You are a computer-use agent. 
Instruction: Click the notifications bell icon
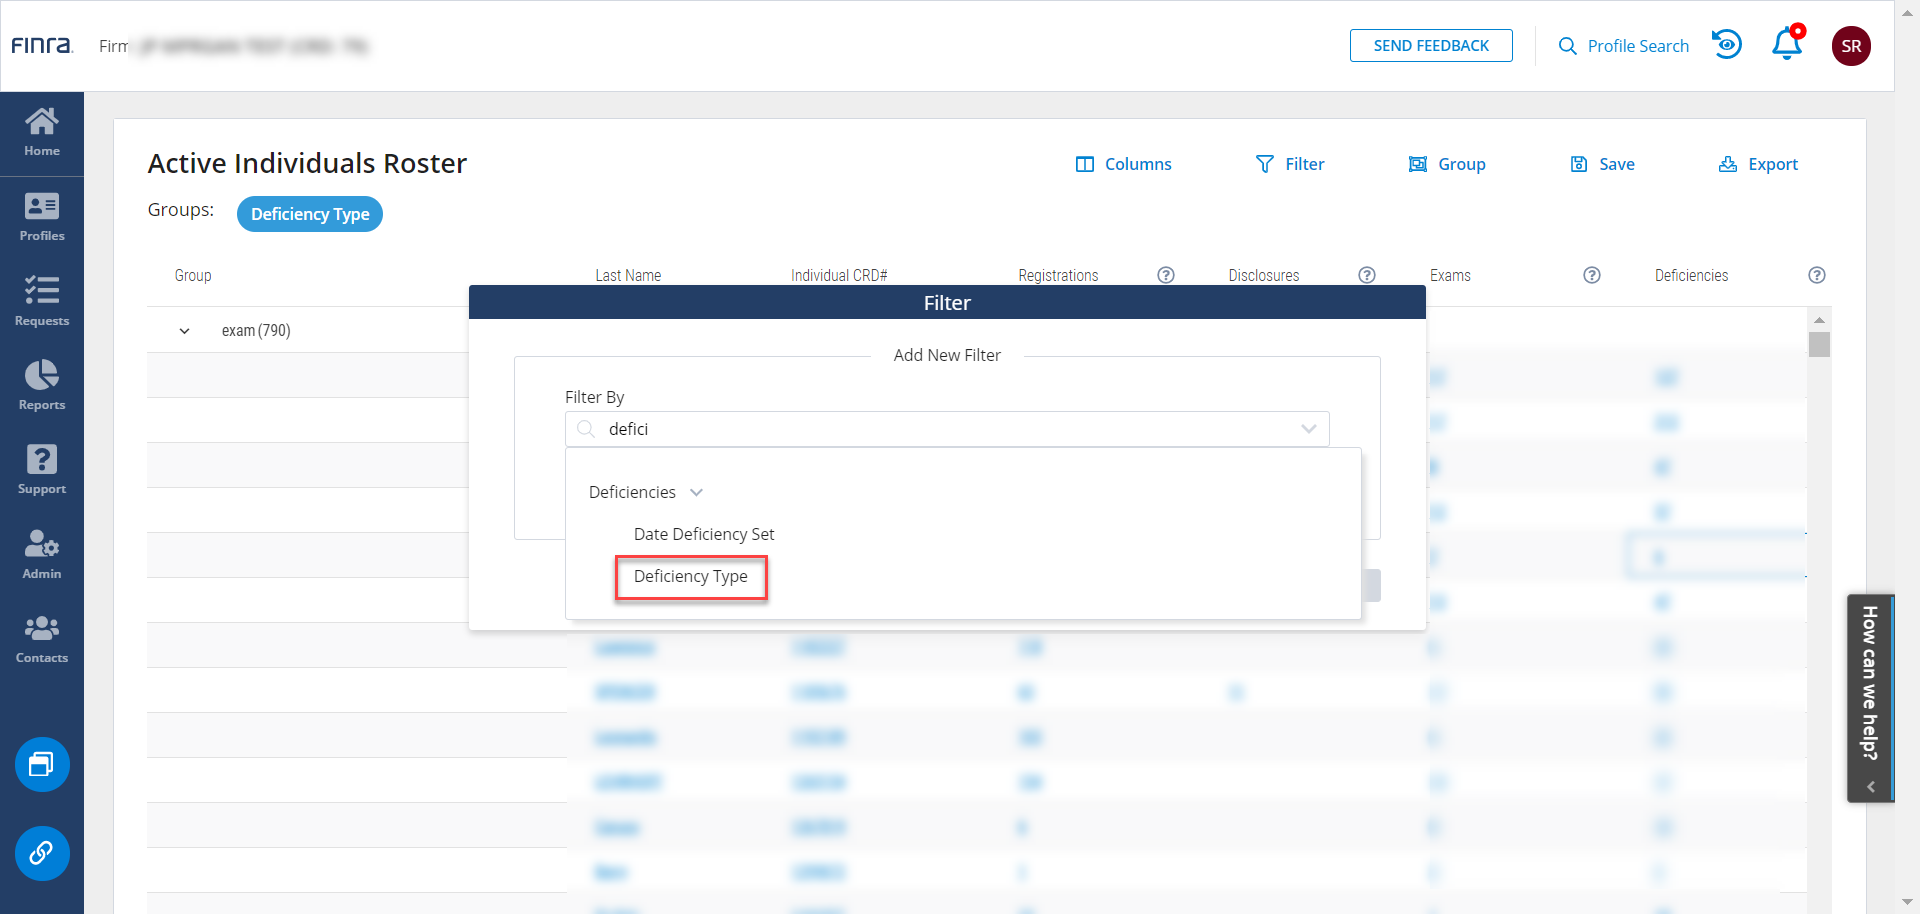1787,45
